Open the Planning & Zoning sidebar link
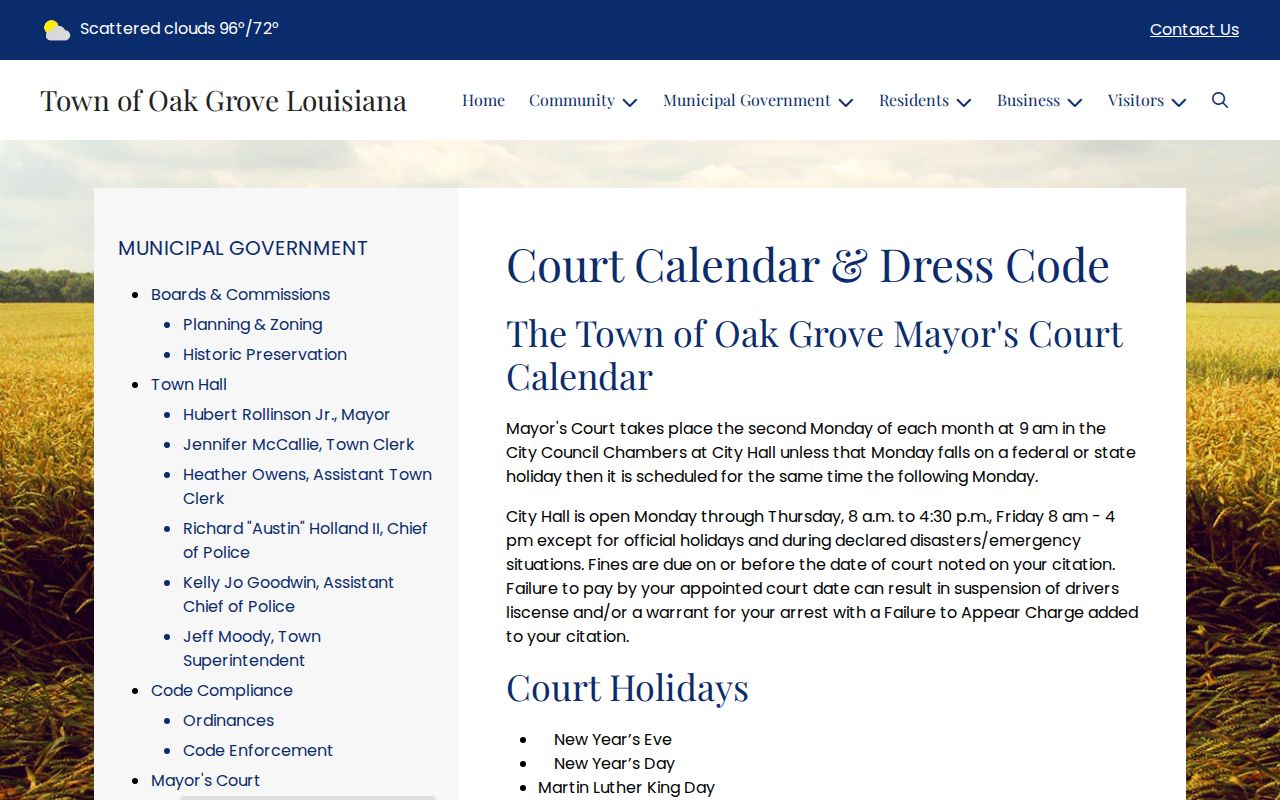 (253, 324)
